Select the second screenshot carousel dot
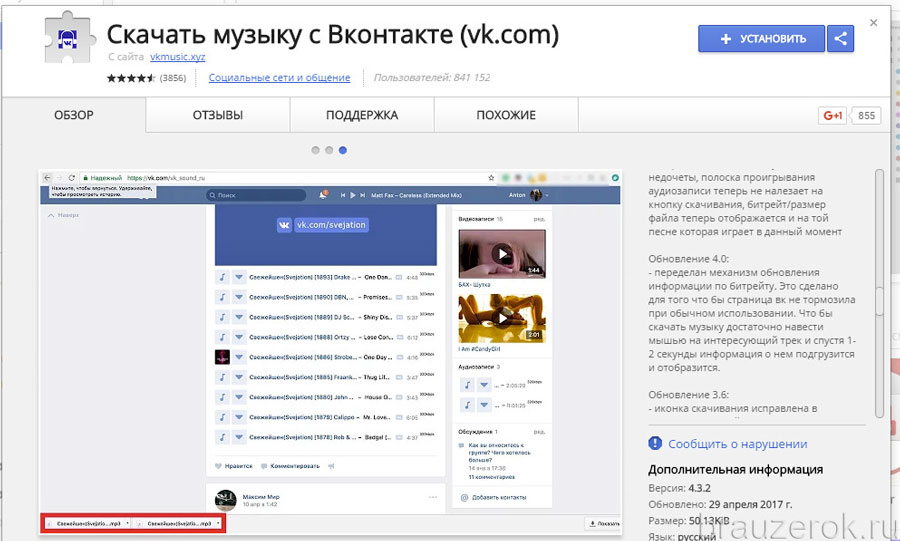Viewport: 900px width, 541px height. point(329,150)
